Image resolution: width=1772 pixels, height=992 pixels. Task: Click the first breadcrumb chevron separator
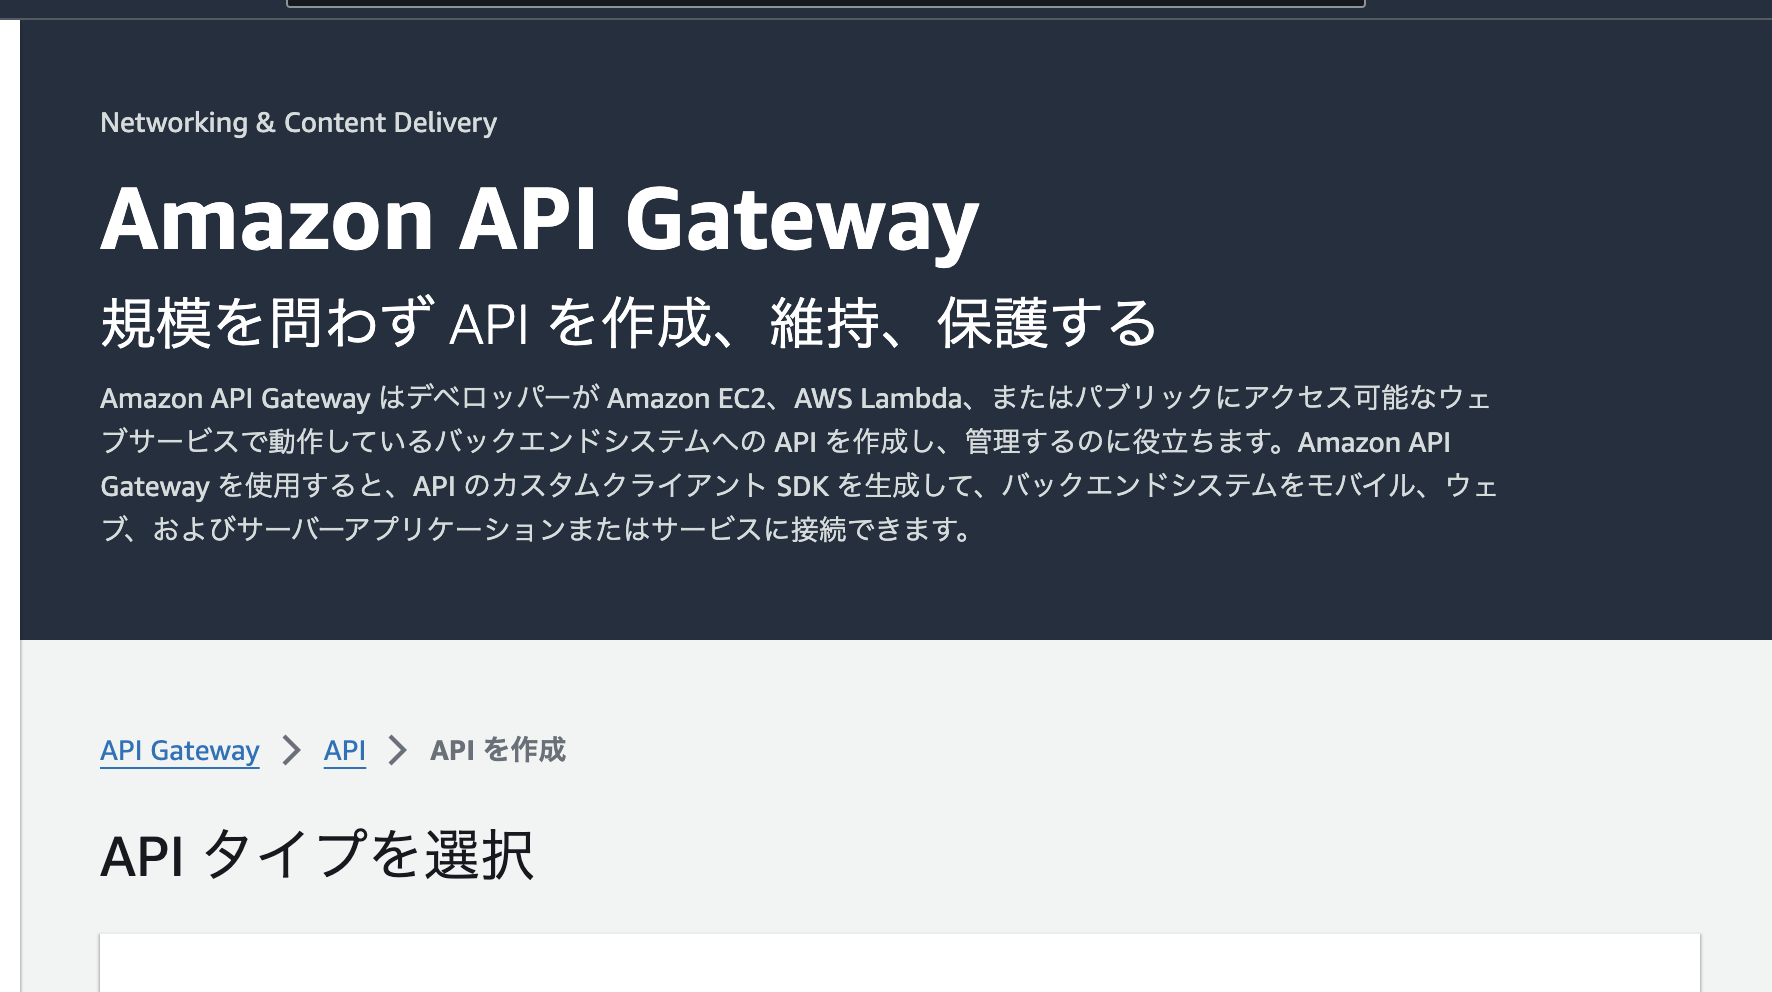tap(291, 750)
